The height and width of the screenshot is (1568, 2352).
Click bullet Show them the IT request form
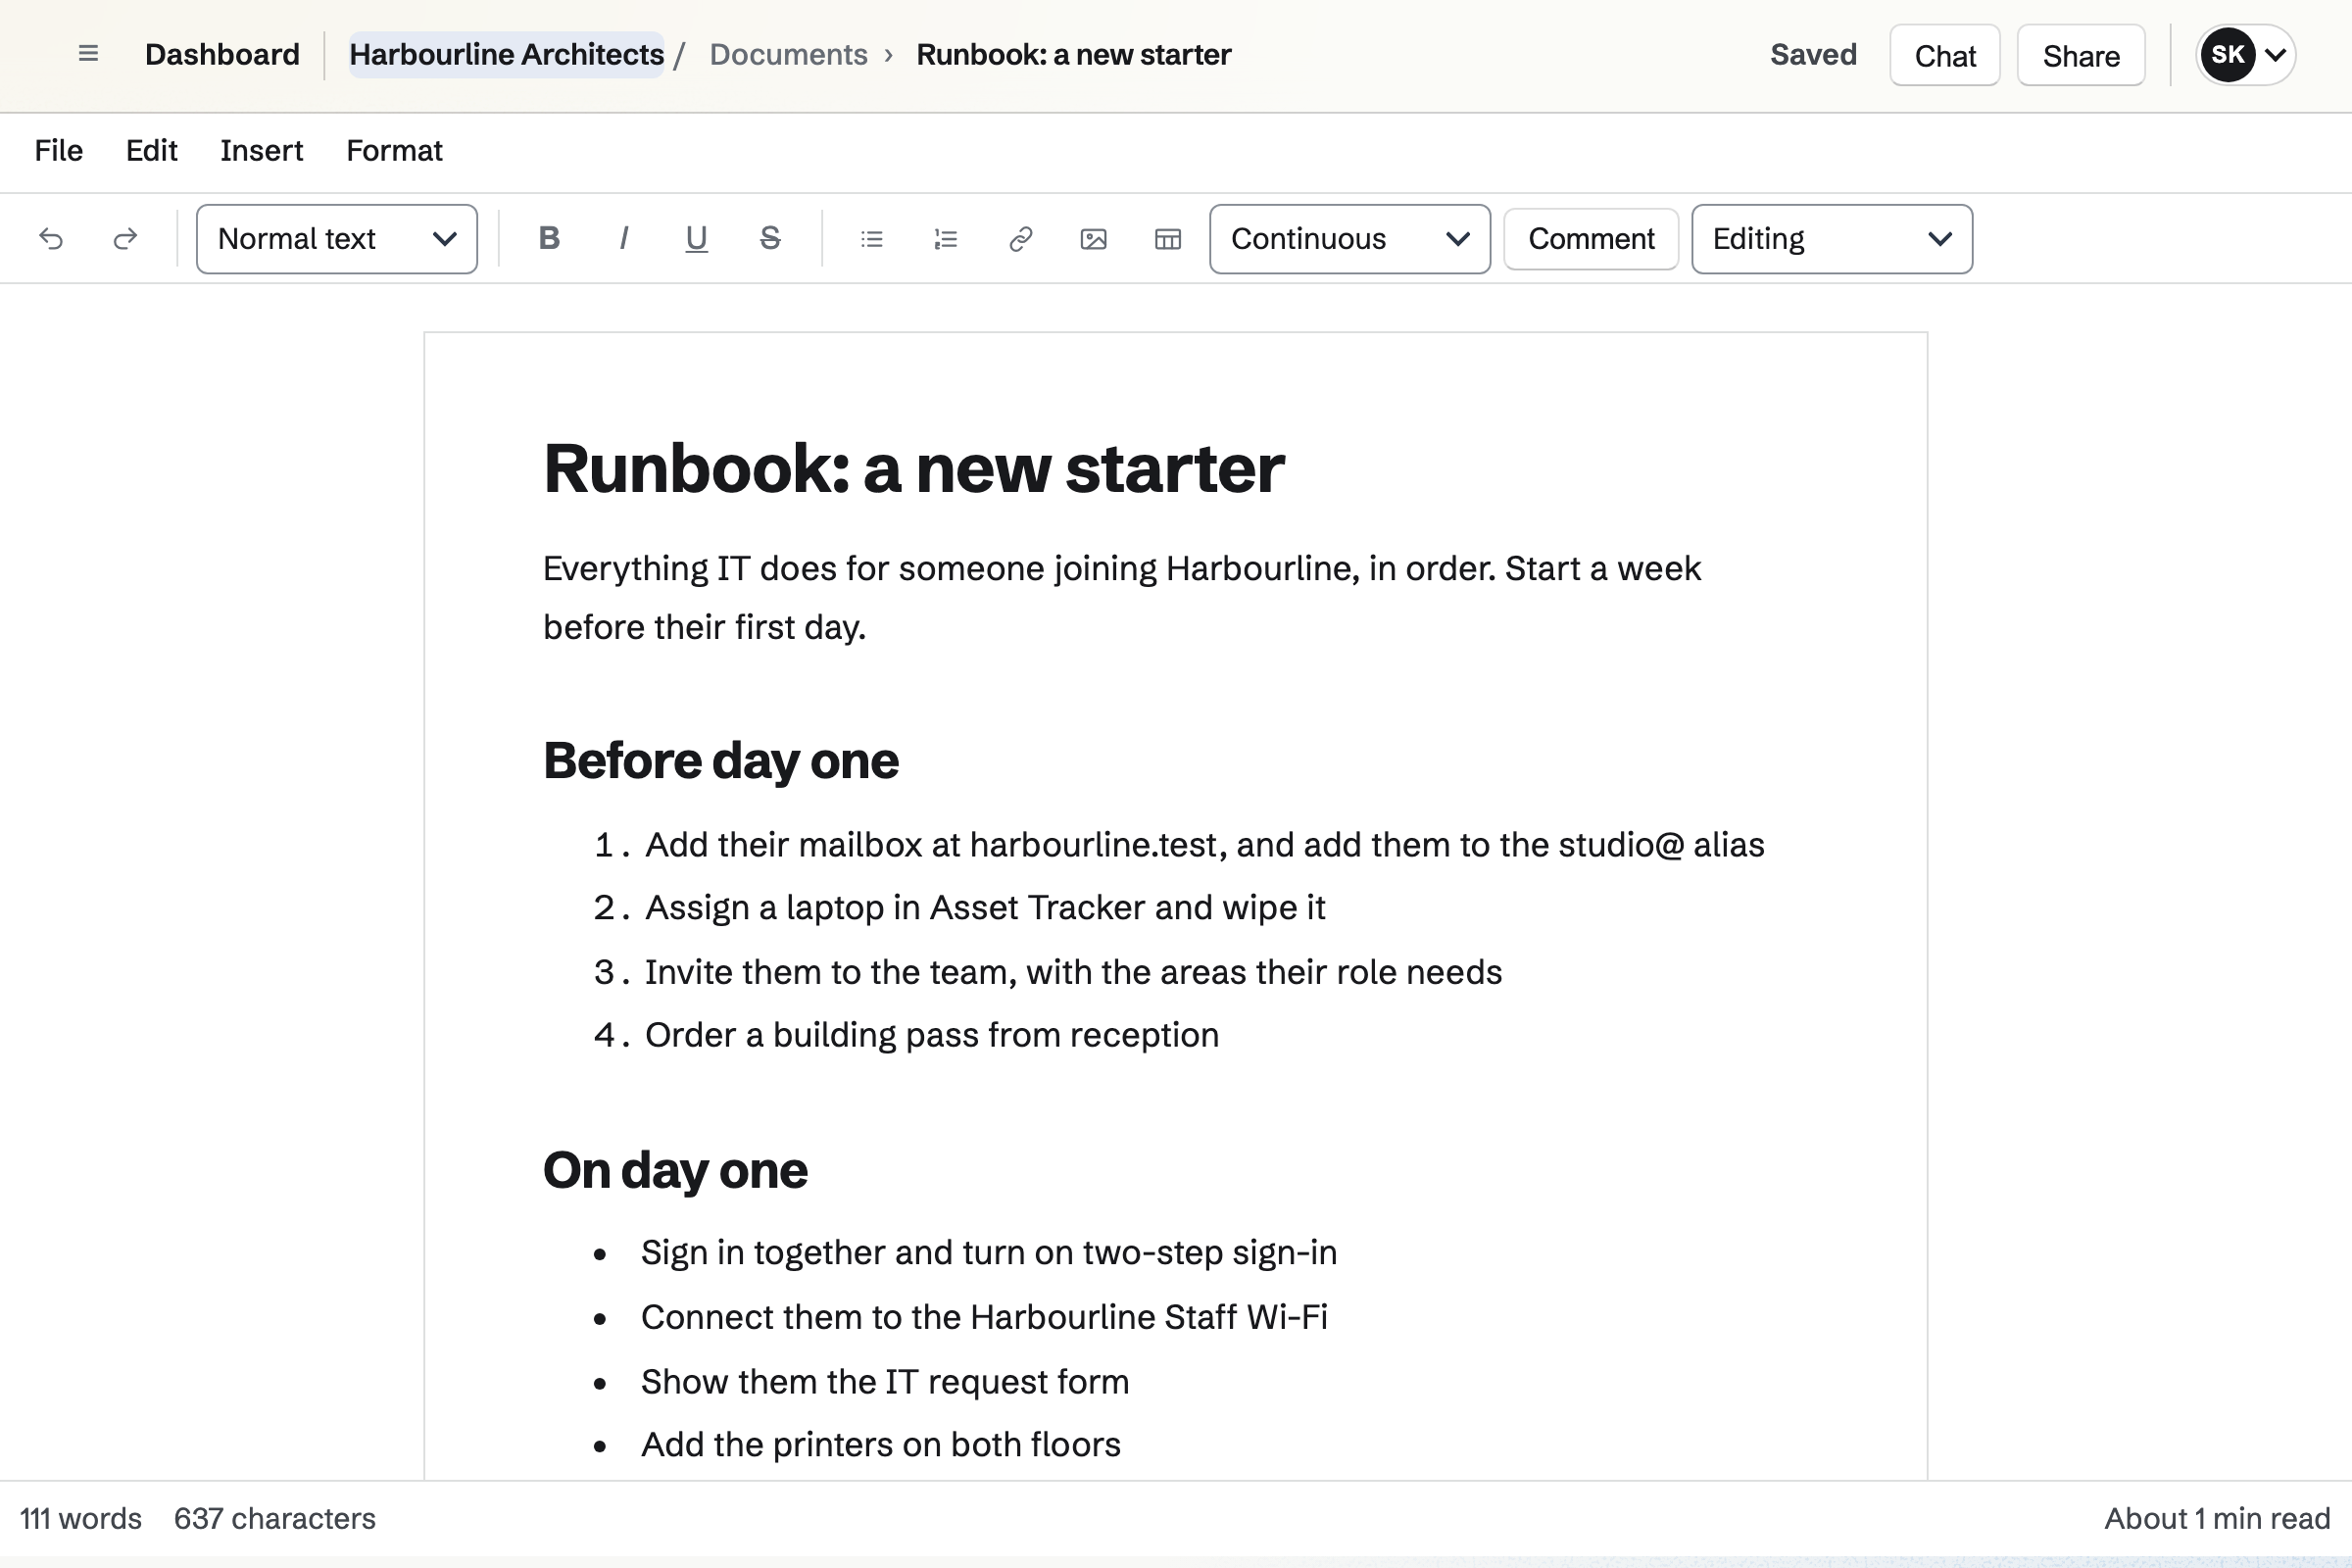(x=885, y=1382)
